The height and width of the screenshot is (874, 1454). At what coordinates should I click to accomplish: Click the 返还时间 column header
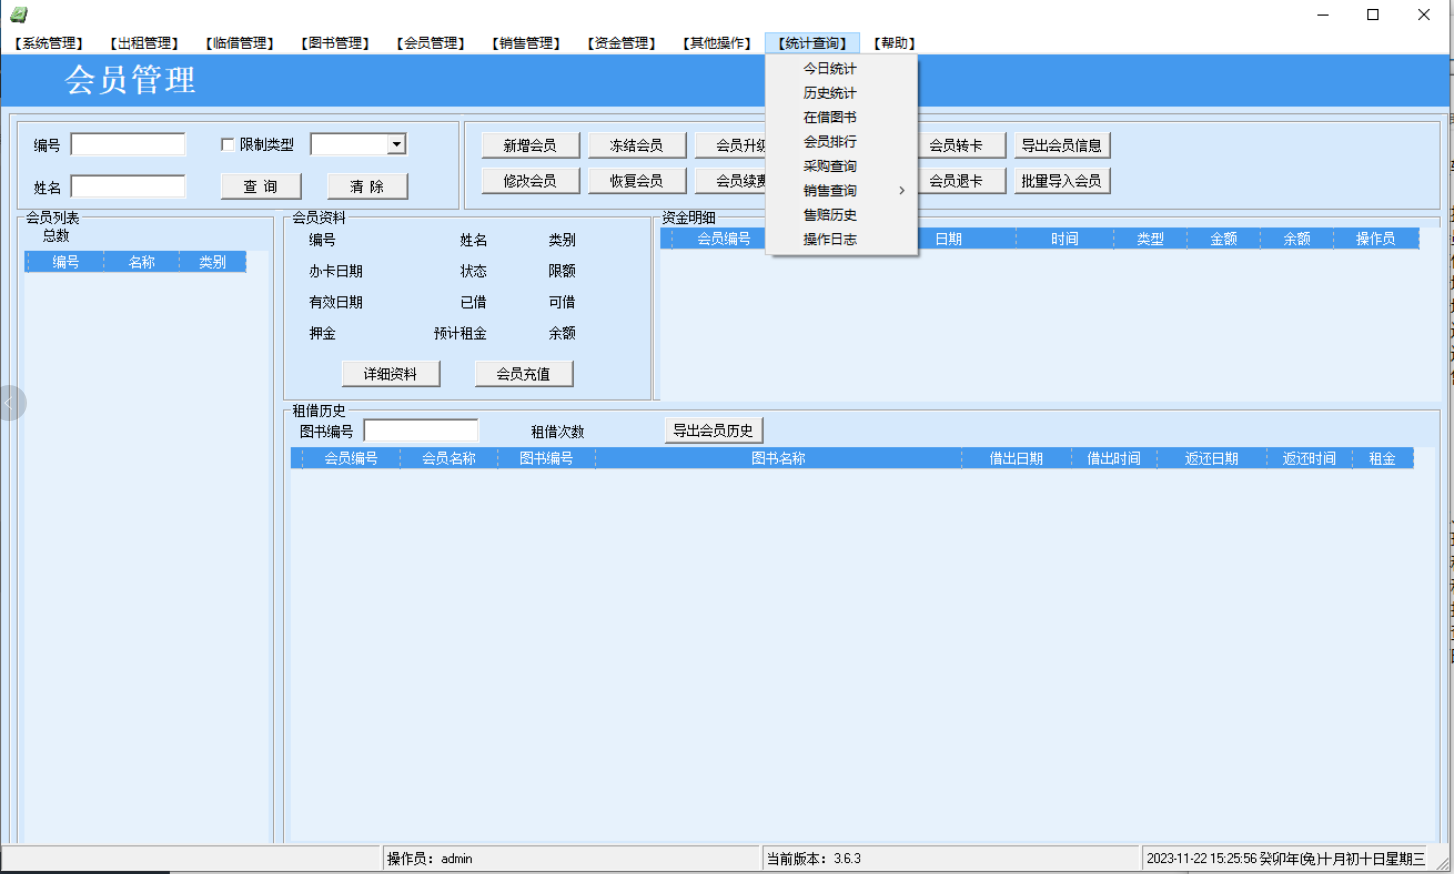click(x=1310, y=459)
